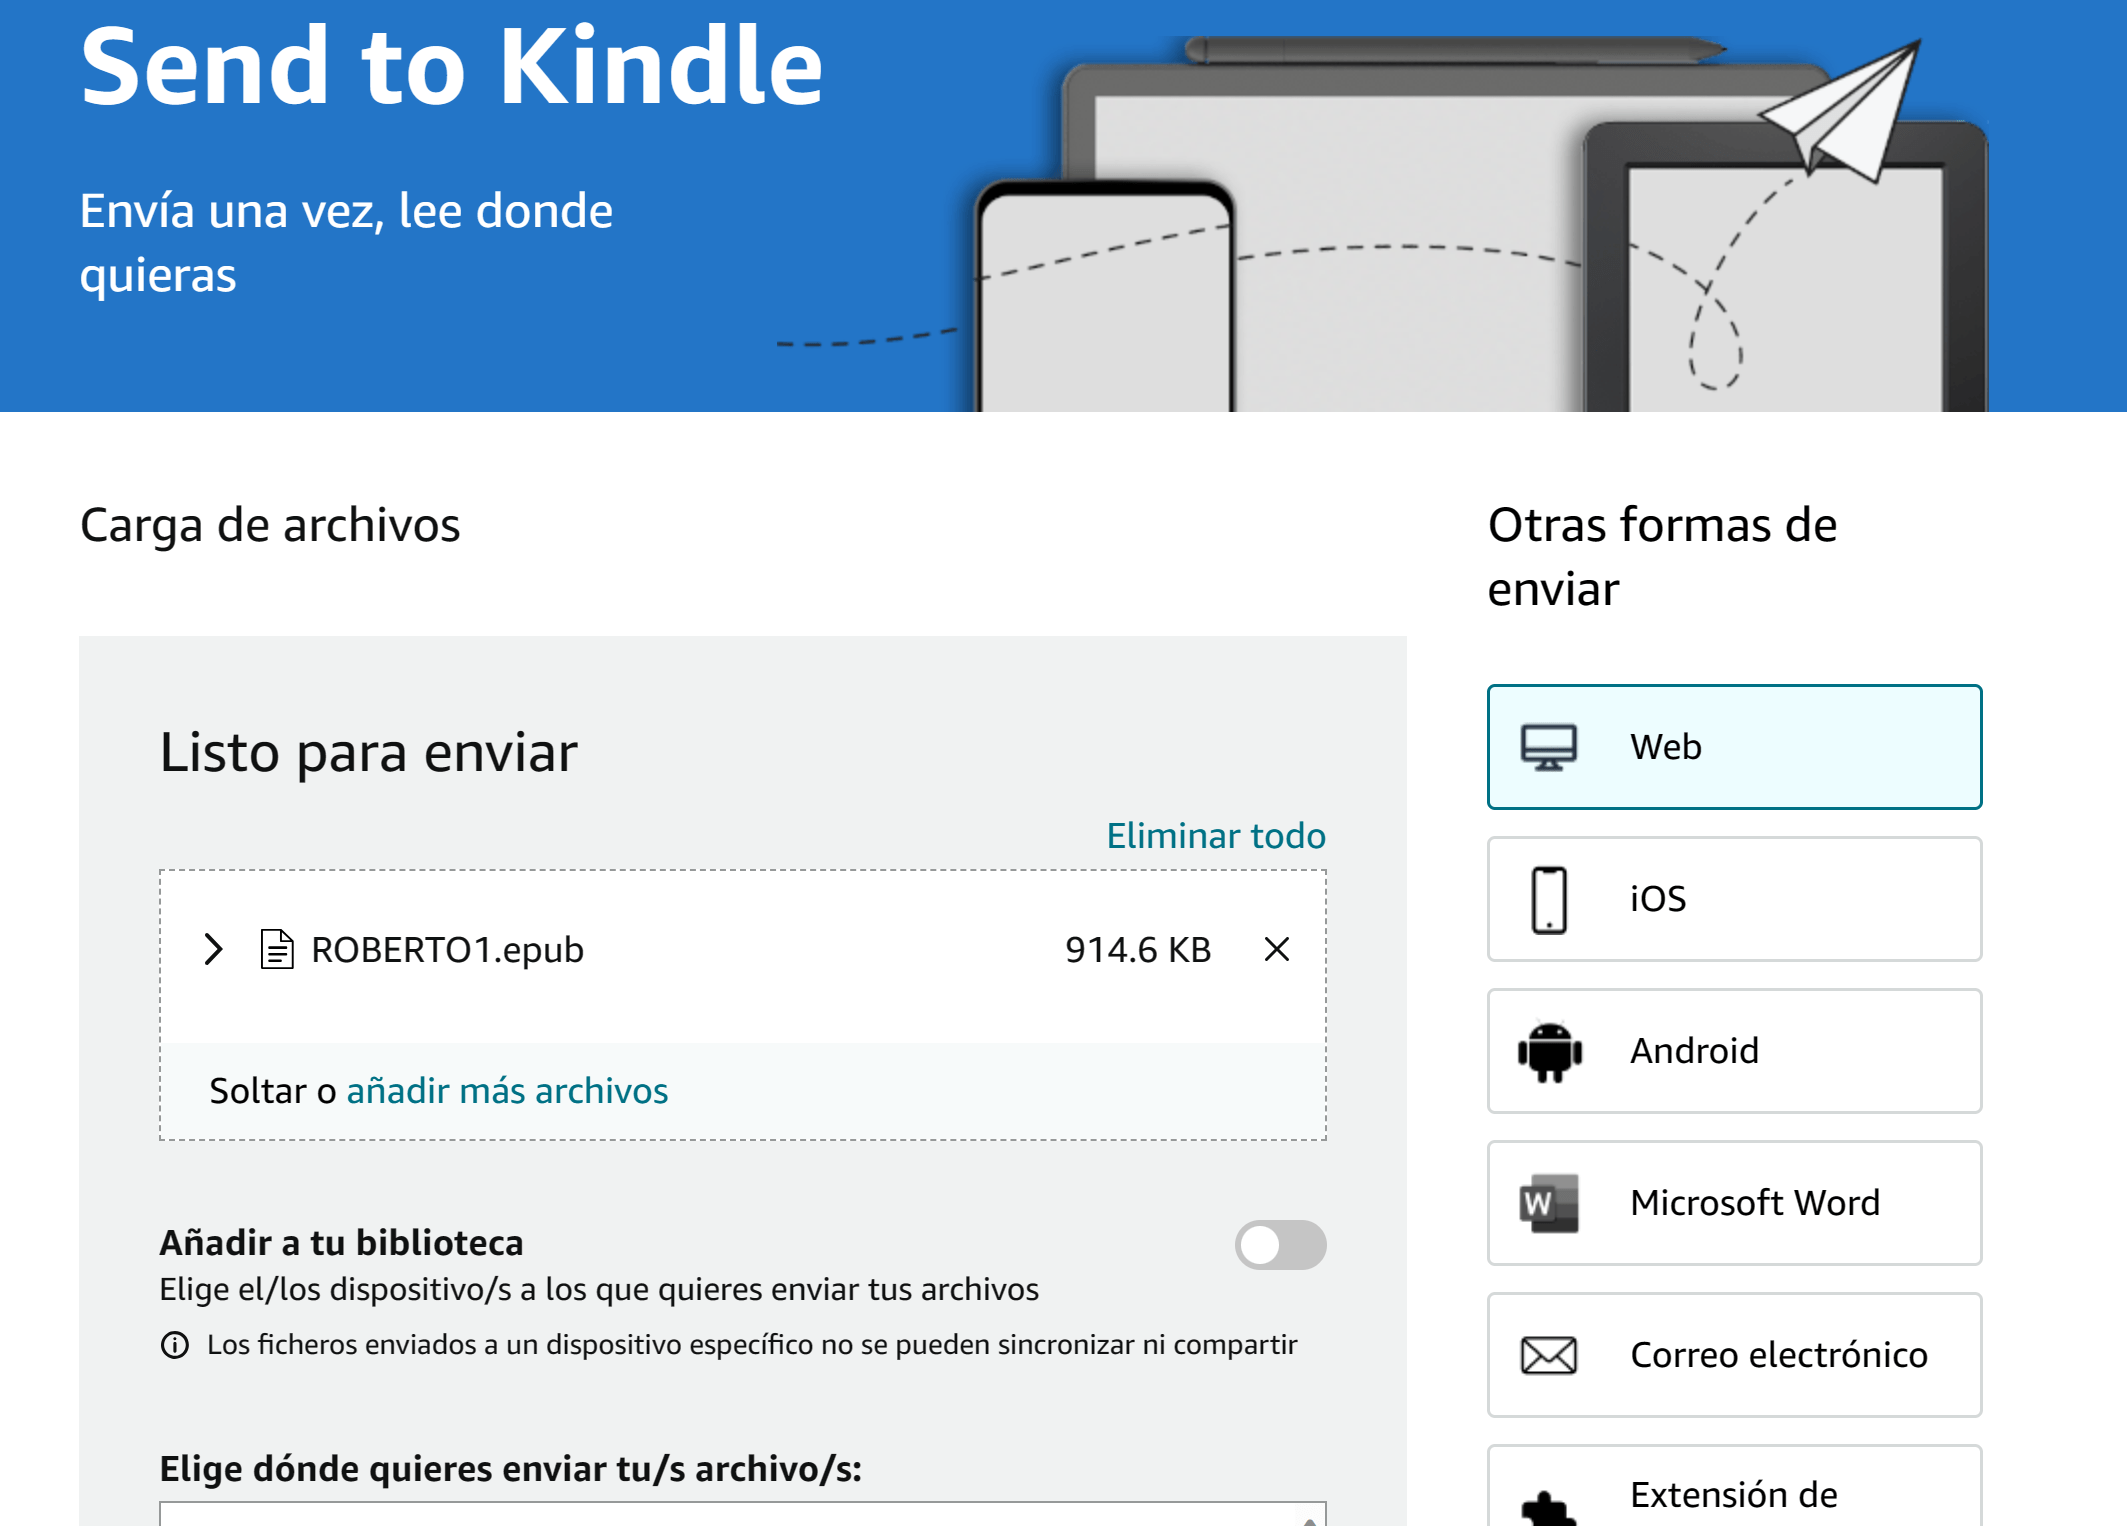Select the Android sending option

pos(1734,1051)
